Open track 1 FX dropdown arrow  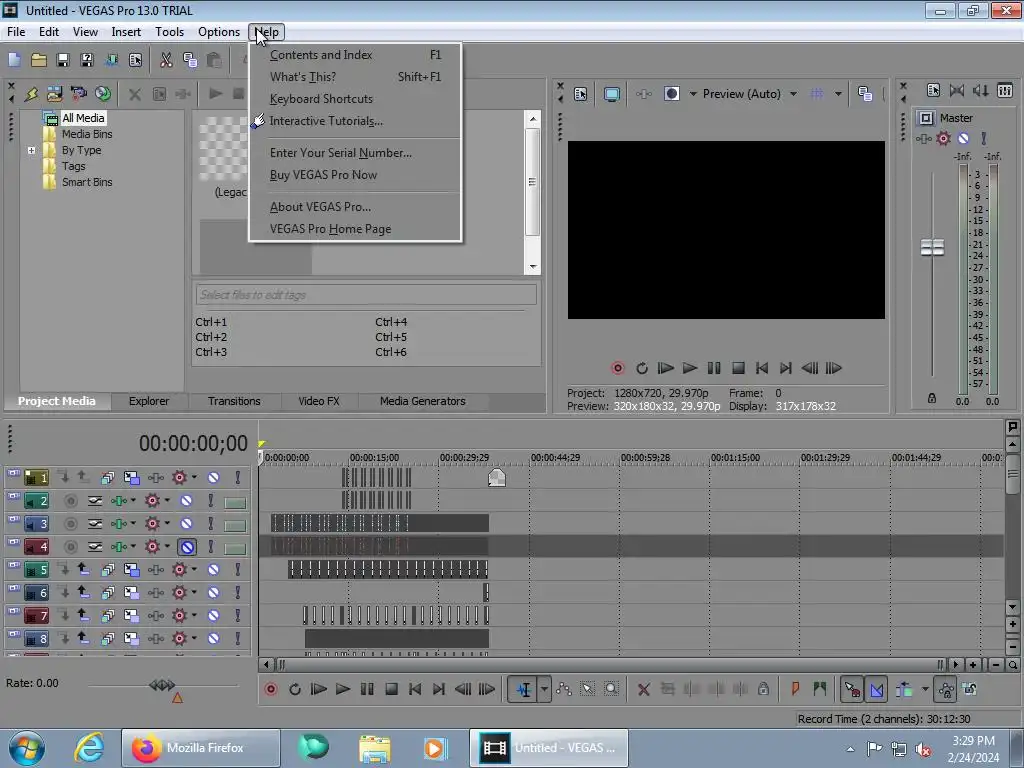coord(194,477)
